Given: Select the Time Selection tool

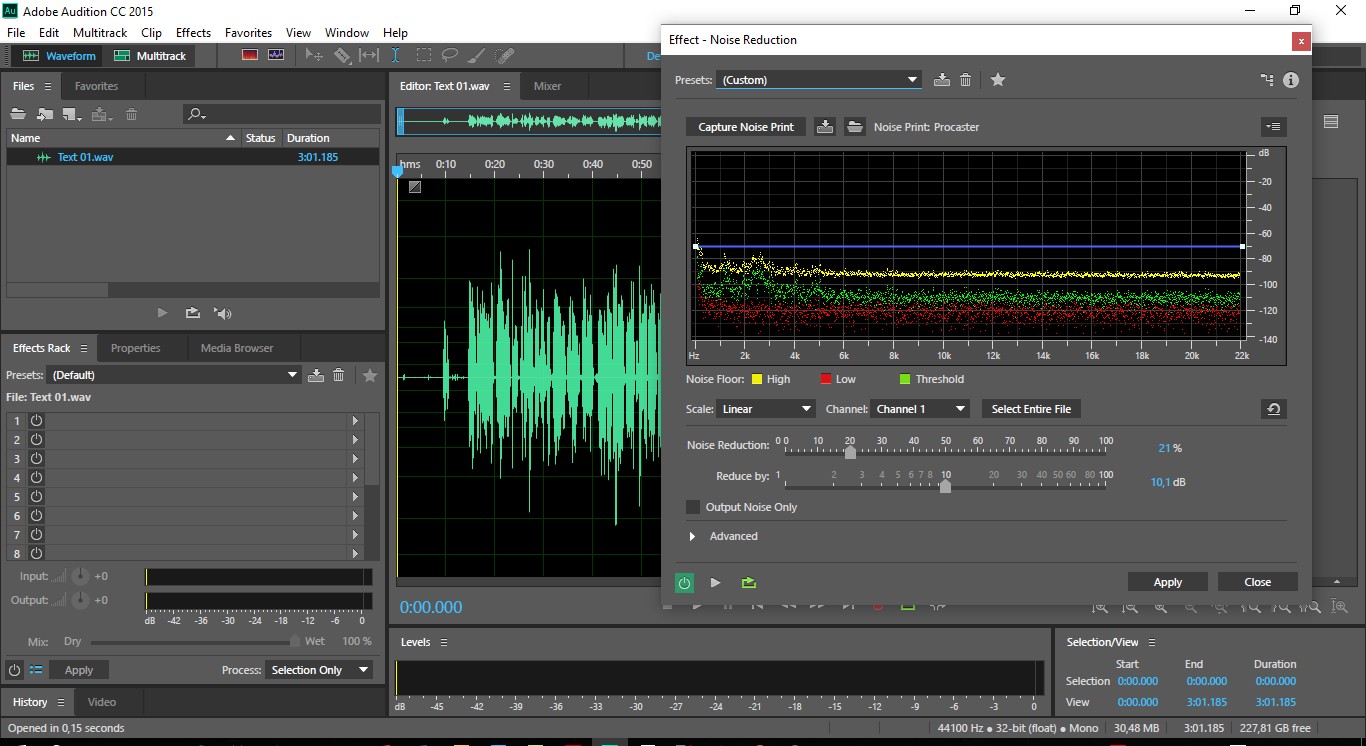Looking at the screenshot, I should pos(396,56).
